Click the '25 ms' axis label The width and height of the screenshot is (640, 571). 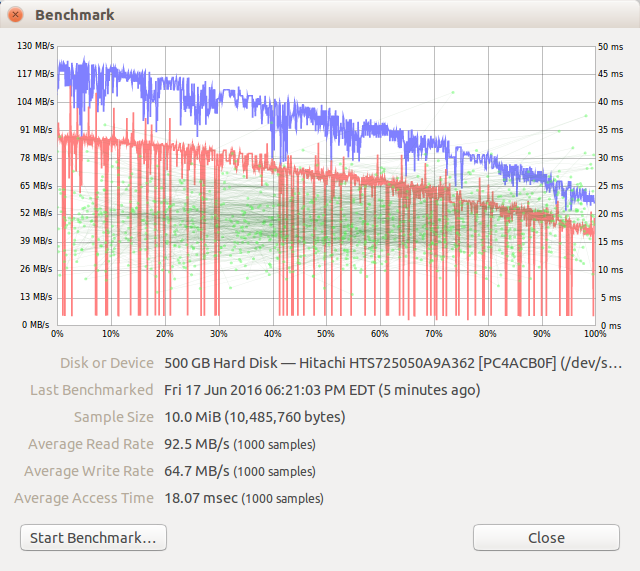click(611, 185)
